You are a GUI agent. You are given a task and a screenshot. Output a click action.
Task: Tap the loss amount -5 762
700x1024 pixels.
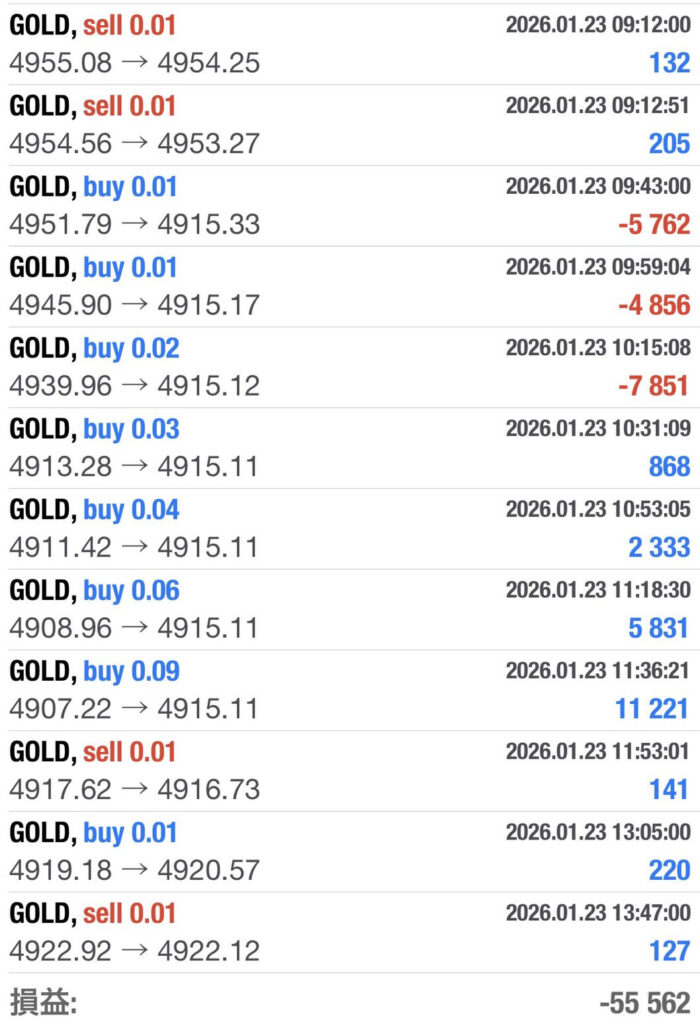click(x=654, y=224)
